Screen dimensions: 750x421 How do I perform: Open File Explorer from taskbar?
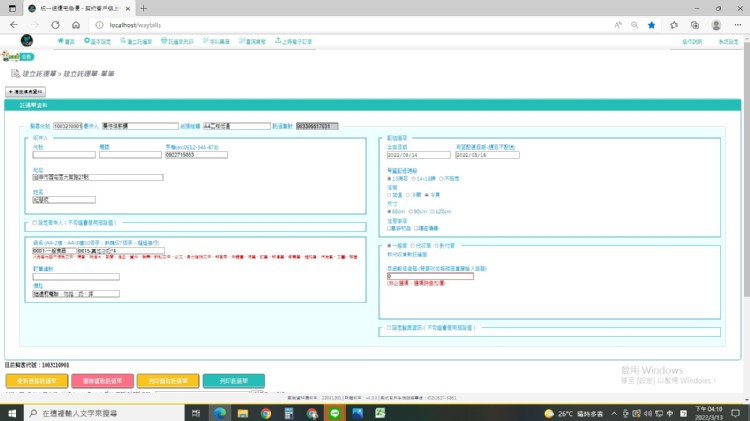tap(243, 413)
